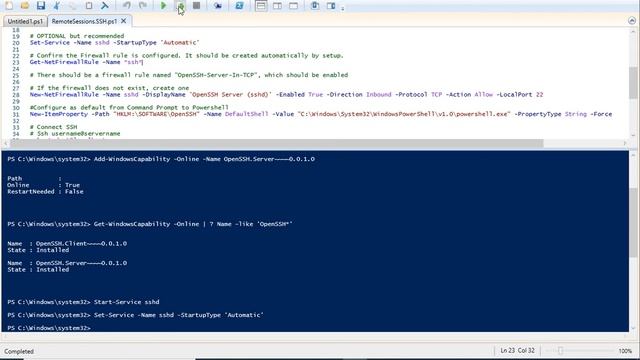Click the New-ItemProperty line 31
The width and height of the screenshot is (640, 360).
[320, 114]
